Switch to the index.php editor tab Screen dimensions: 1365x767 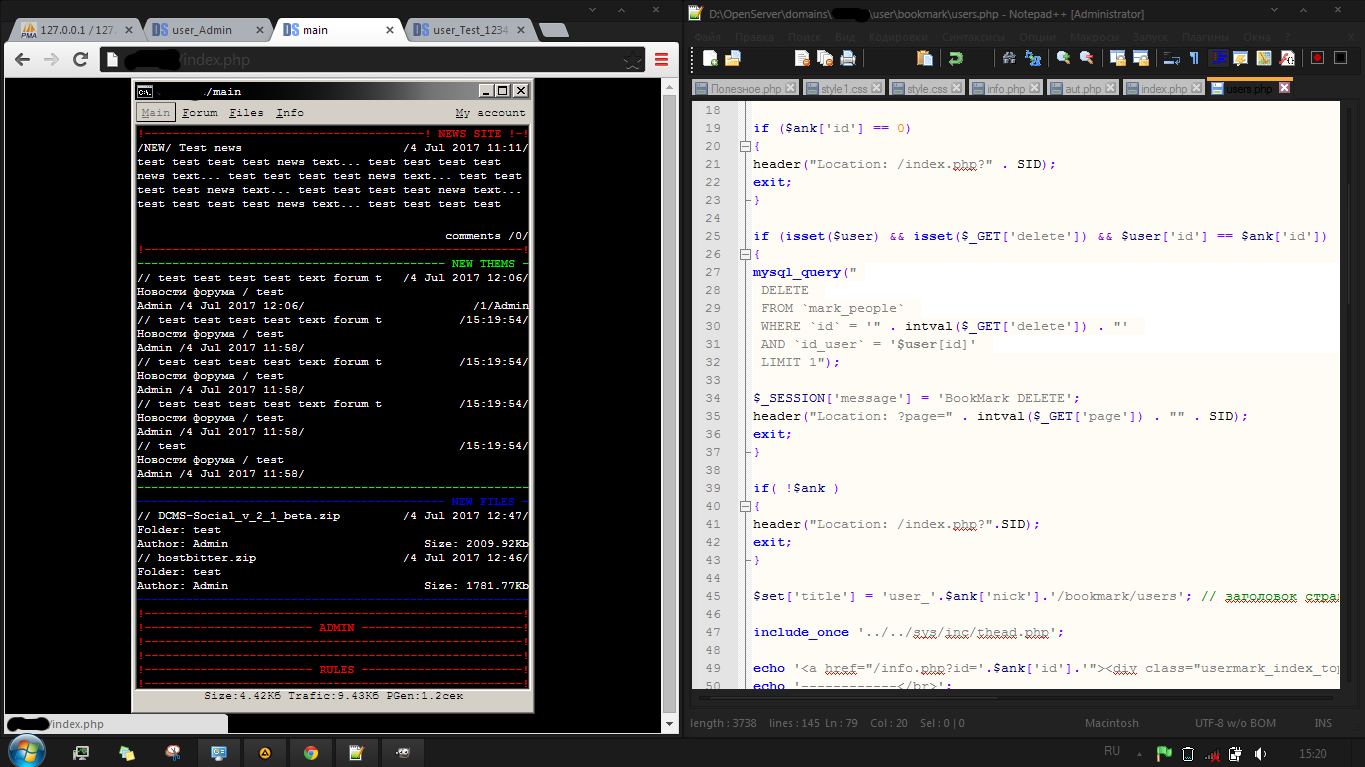(1164, 89)
